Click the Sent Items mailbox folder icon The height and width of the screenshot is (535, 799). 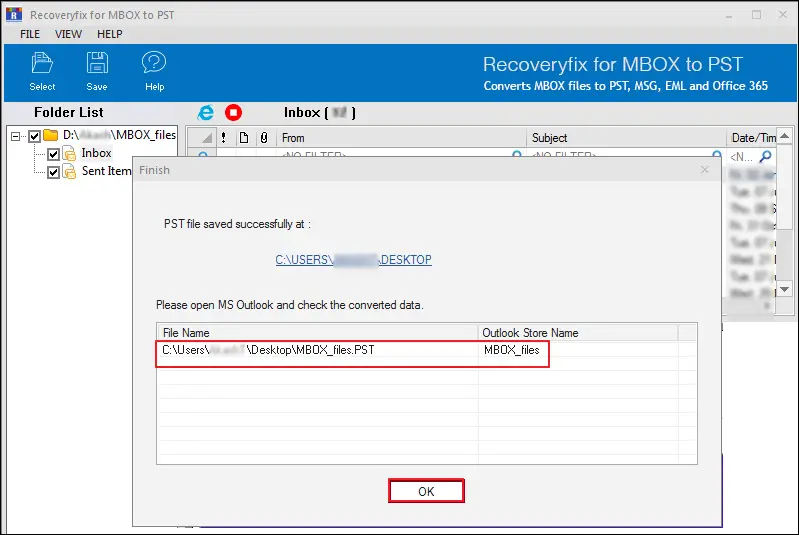pyautogui.click(x=69, y=172)
